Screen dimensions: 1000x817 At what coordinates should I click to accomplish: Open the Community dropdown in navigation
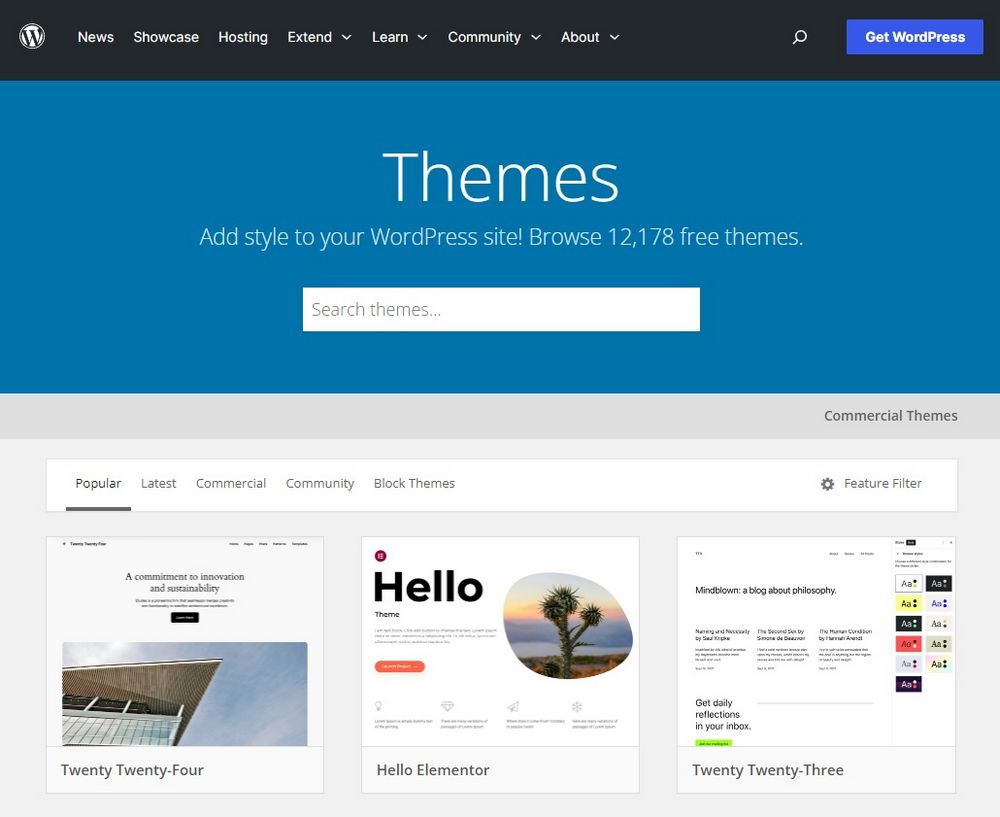pos(494,37)
